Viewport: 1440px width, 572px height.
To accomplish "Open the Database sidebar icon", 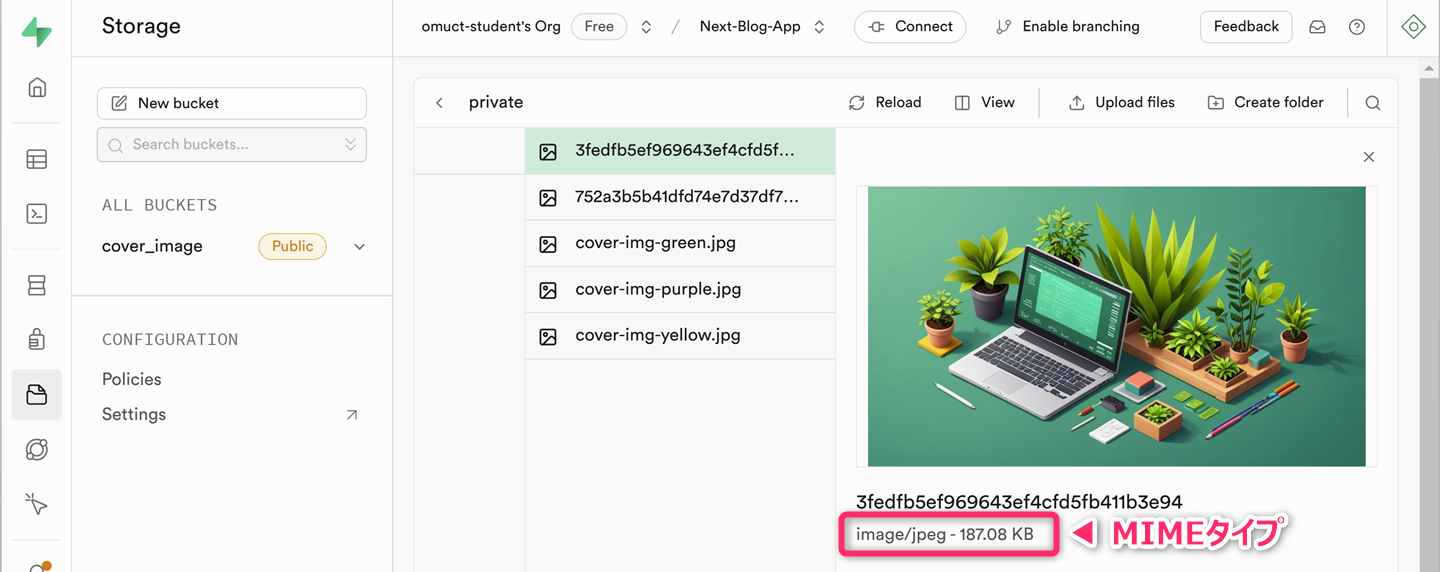I will (37, 286).
